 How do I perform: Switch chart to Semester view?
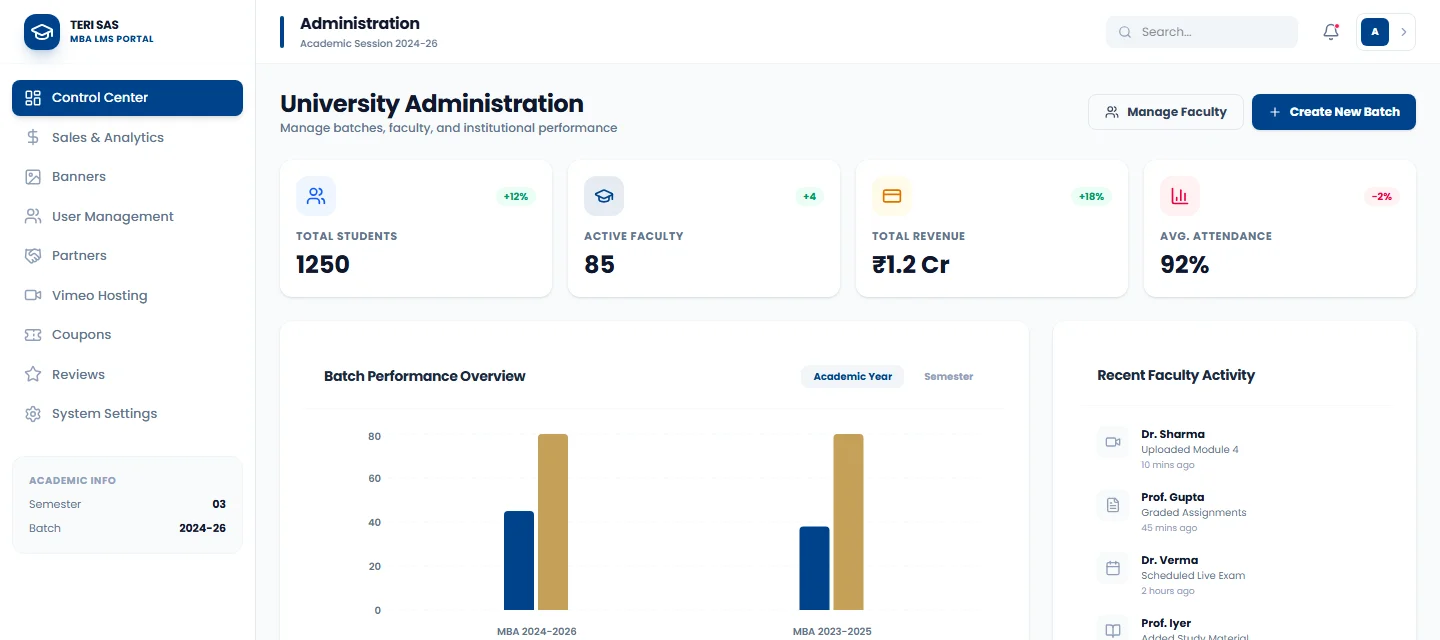[x=948, y=377]
